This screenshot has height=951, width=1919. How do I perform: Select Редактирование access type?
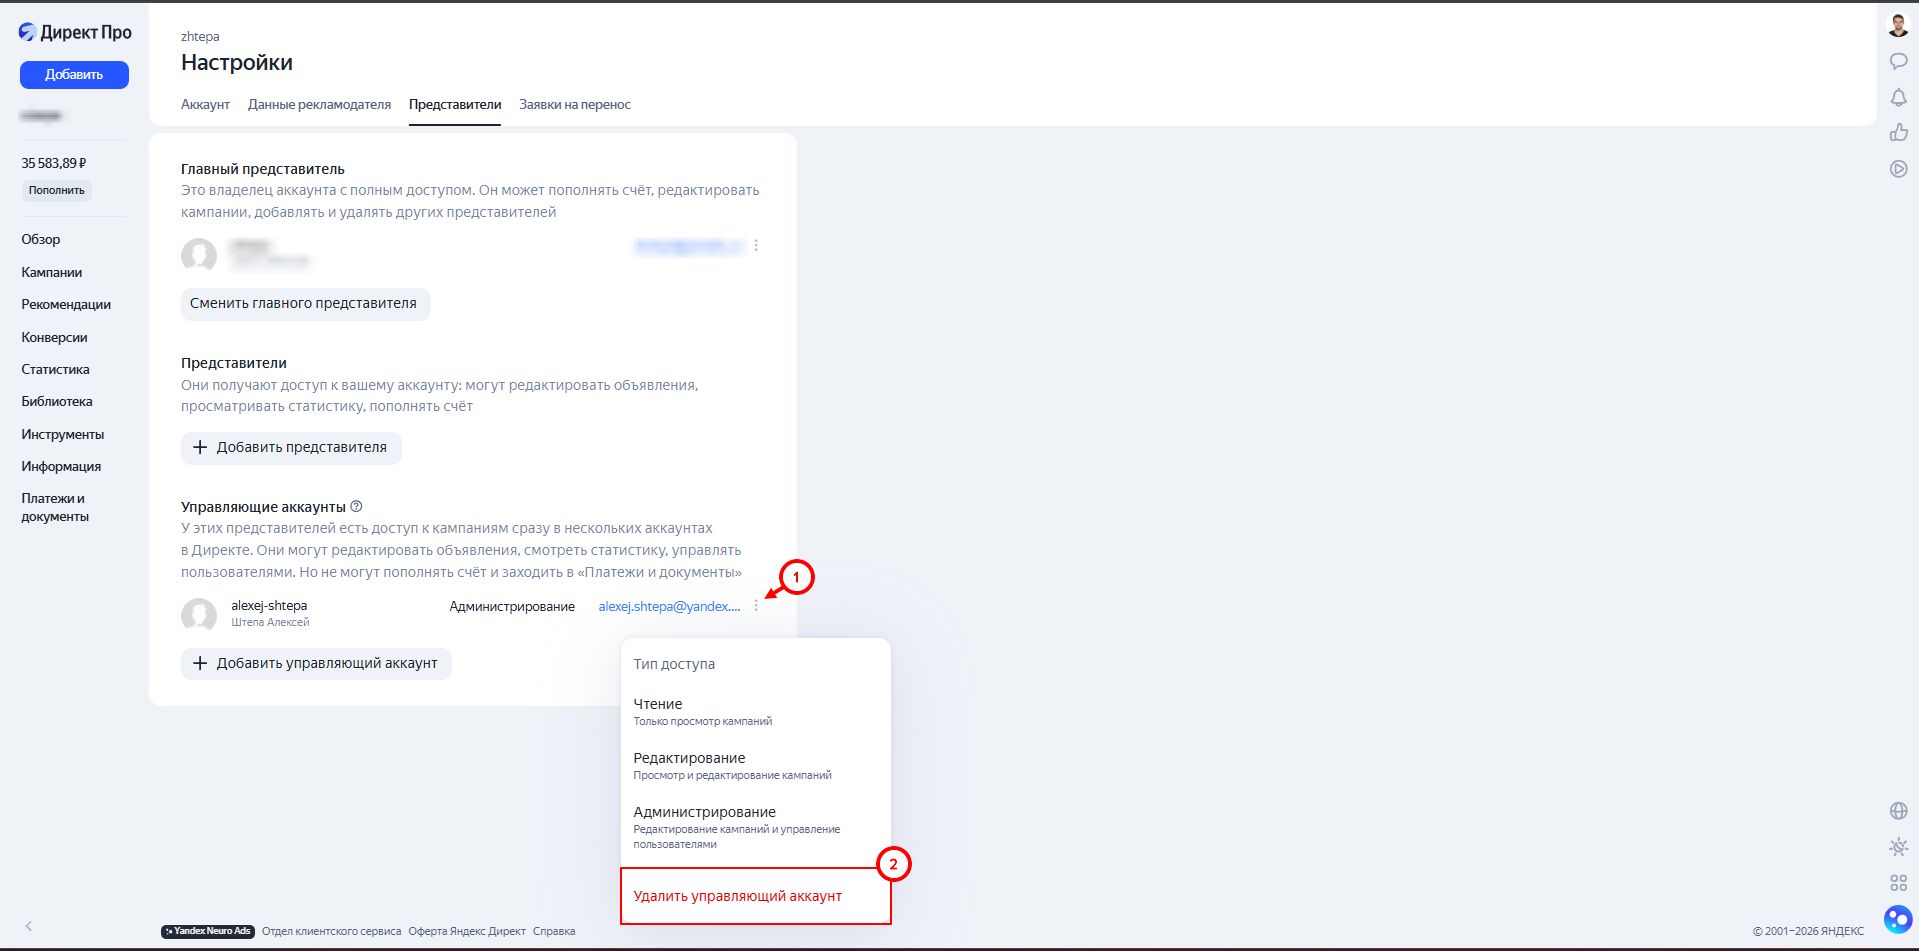pos(755,765)
